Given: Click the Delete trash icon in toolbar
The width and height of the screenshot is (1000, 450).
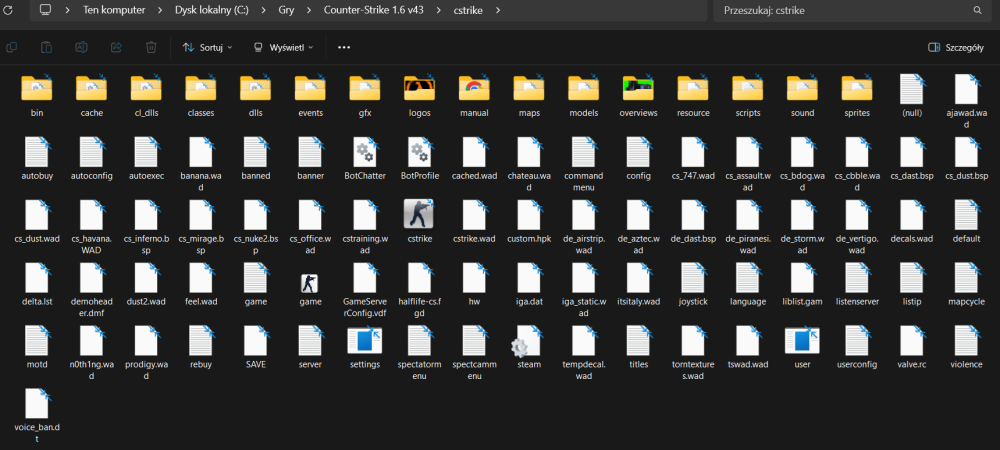Looking at the screenshot, I should (151, 47).
